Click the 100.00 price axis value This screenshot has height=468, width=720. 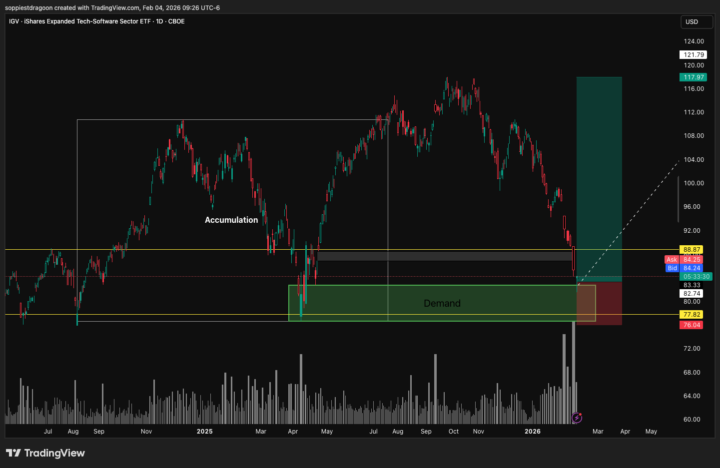[x=693, y=183]
